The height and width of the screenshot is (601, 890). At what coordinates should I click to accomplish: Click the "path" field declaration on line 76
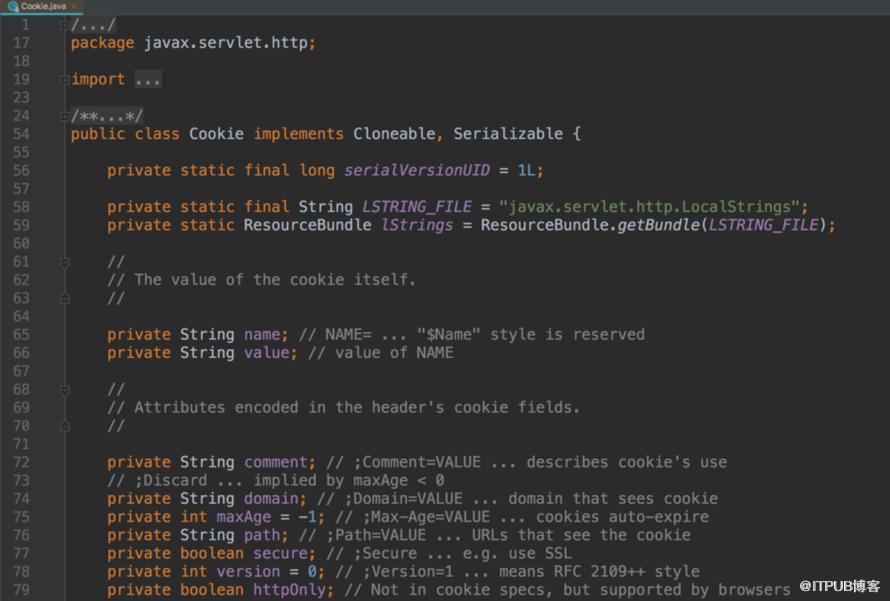[x=262, y=535]
